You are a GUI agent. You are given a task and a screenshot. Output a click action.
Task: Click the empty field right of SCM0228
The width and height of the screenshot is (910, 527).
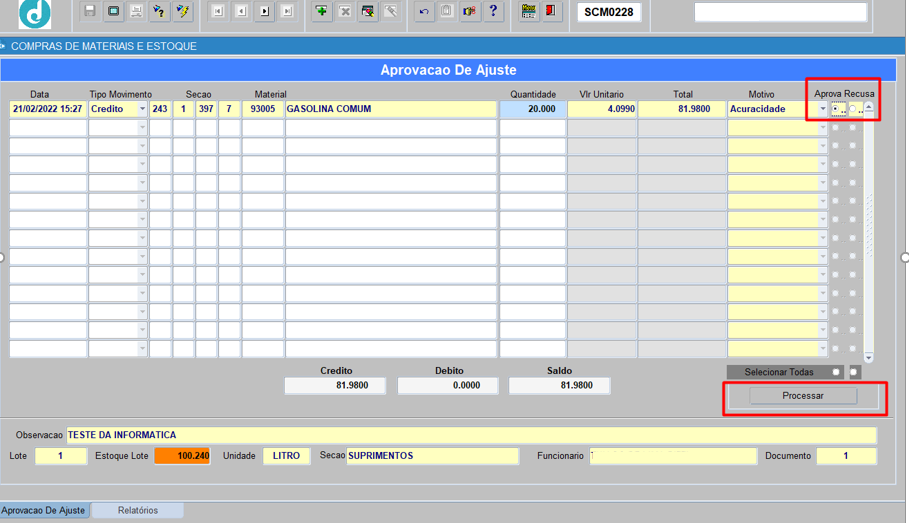[781, 12]
